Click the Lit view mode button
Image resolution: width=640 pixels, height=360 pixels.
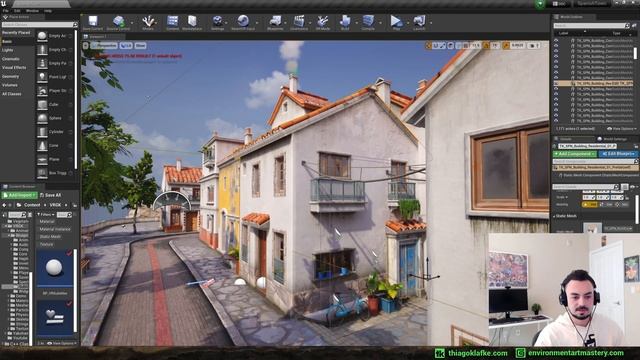coord(126,46)
